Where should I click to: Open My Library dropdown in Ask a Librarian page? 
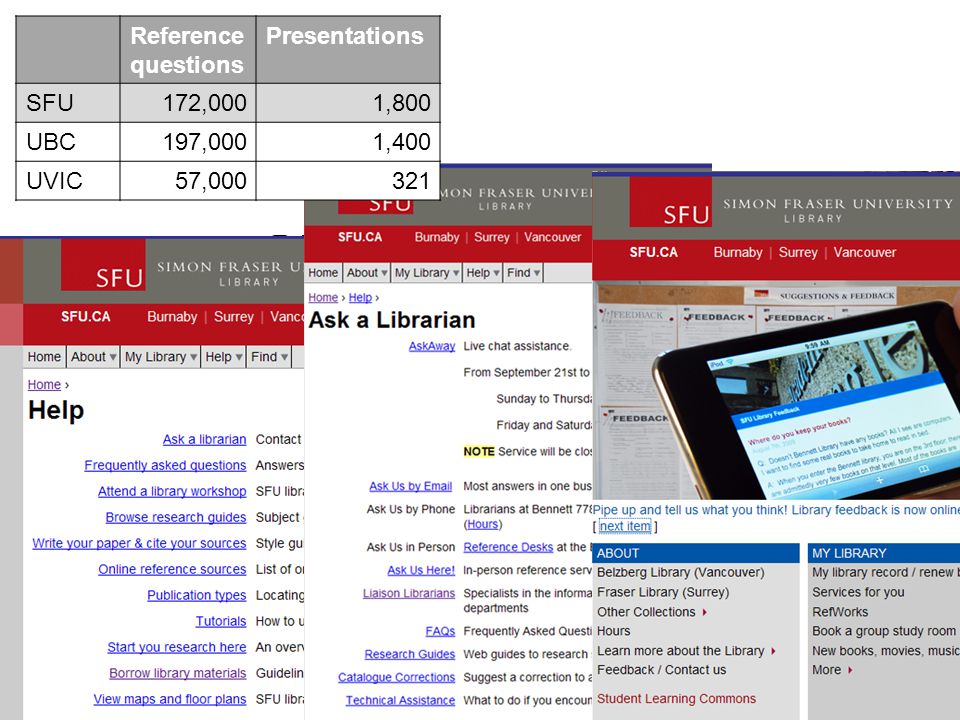(x=427, y=272)
